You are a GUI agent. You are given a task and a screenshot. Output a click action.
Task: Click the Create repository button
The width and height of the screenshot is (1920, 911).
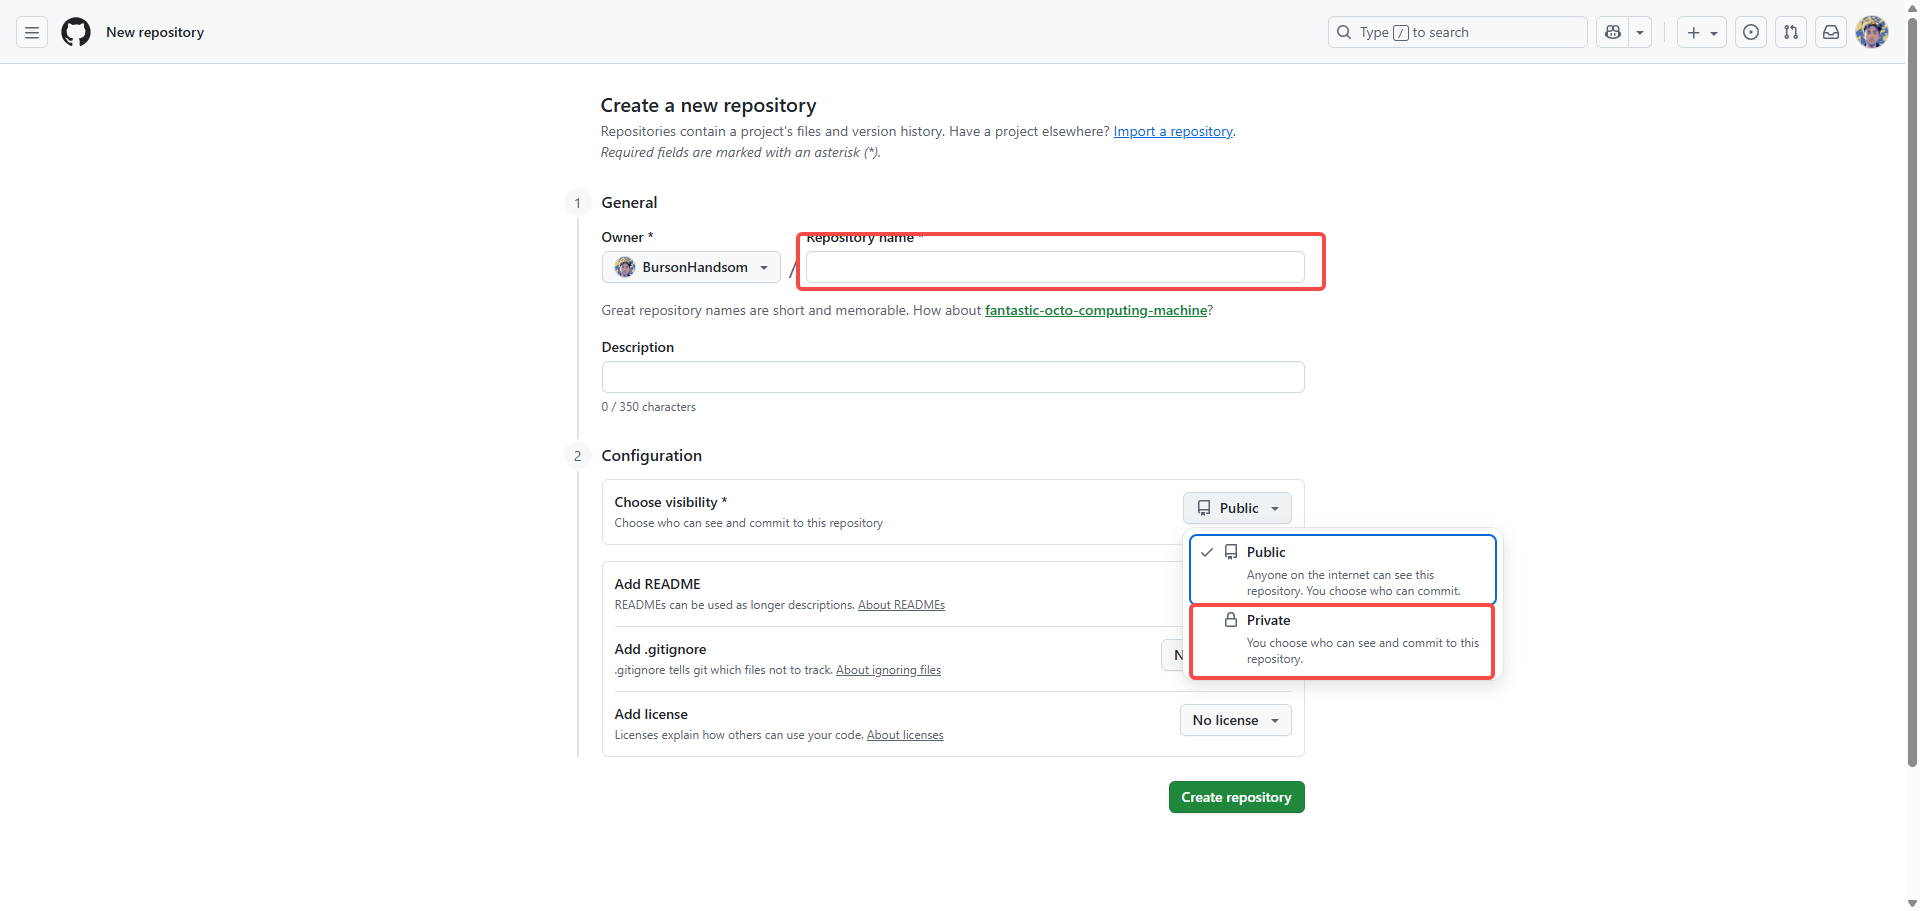(x=1236, y=797)
